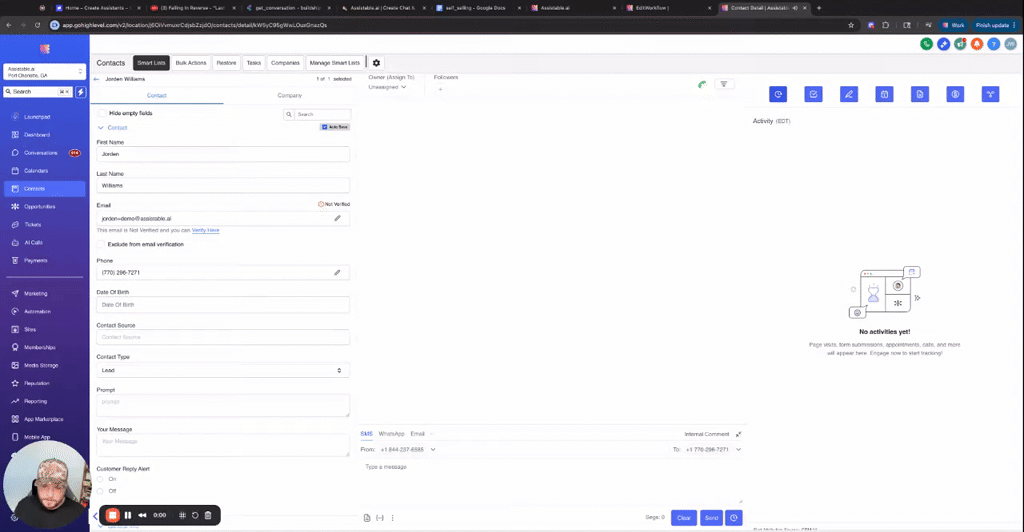1024x532 pixels.
Task: Open the announcements megaphone icon
Action: tap(960, 44)
